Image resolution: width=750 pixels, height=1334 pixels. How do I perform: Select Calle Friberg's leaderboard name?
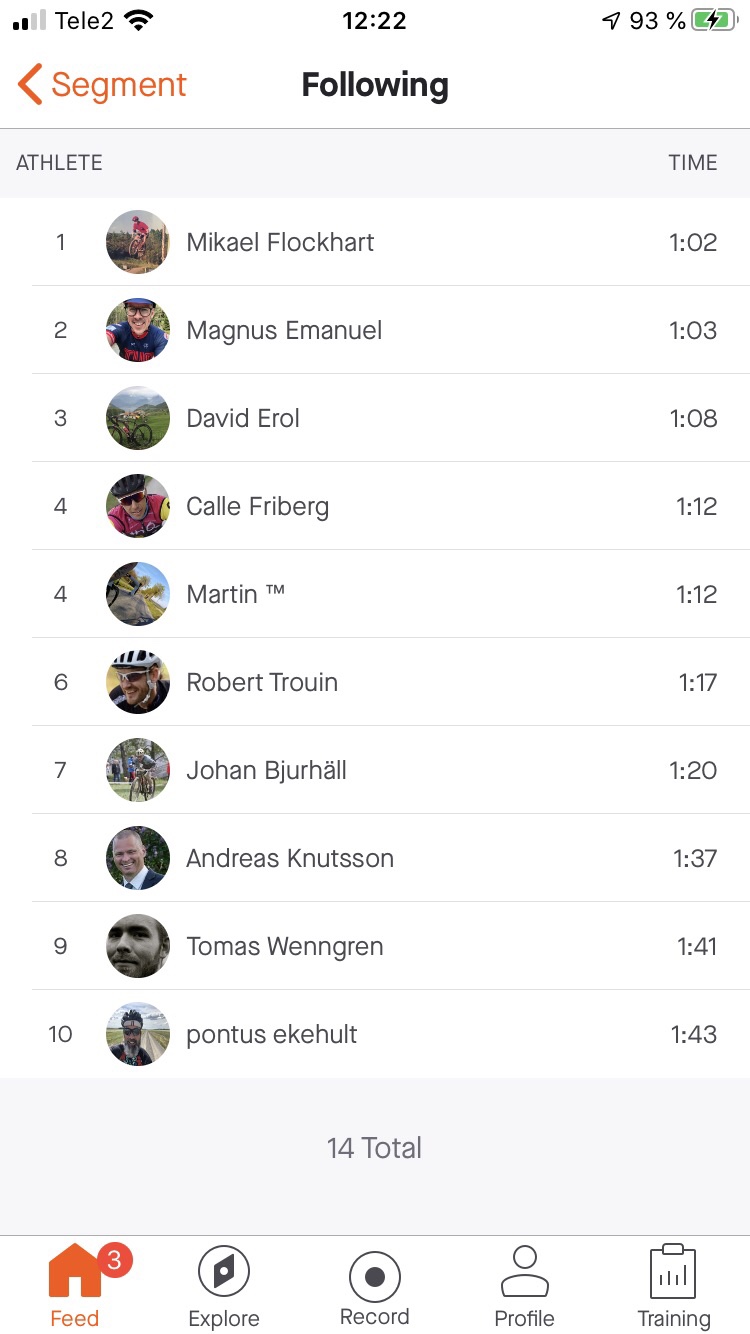pos(257,506)
